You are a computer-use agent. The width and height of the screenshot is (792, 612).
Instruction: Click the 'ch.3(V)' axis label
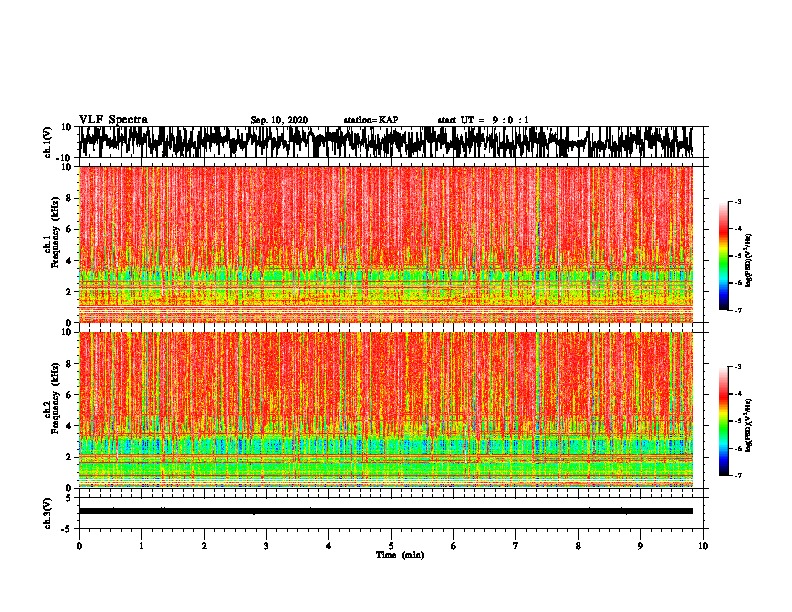click(48, 513)
